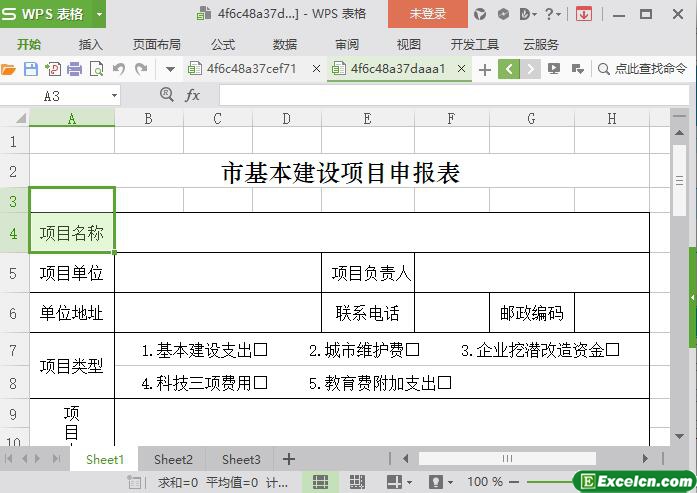Open the 公式 ribbon tab
Image resolution: width=697 pixels, height=493 pixels.
coord(223,44)
